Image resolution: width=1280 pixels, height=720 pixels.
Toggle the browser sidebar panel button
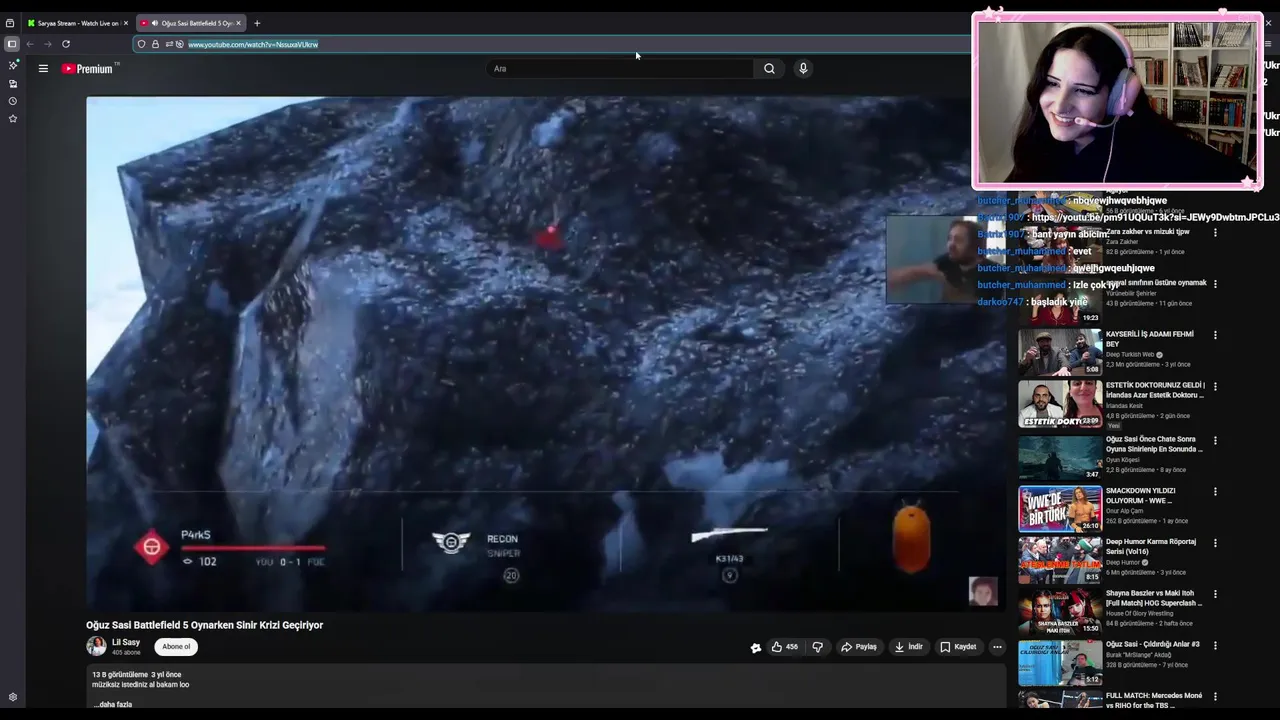[x=12, y=44]
